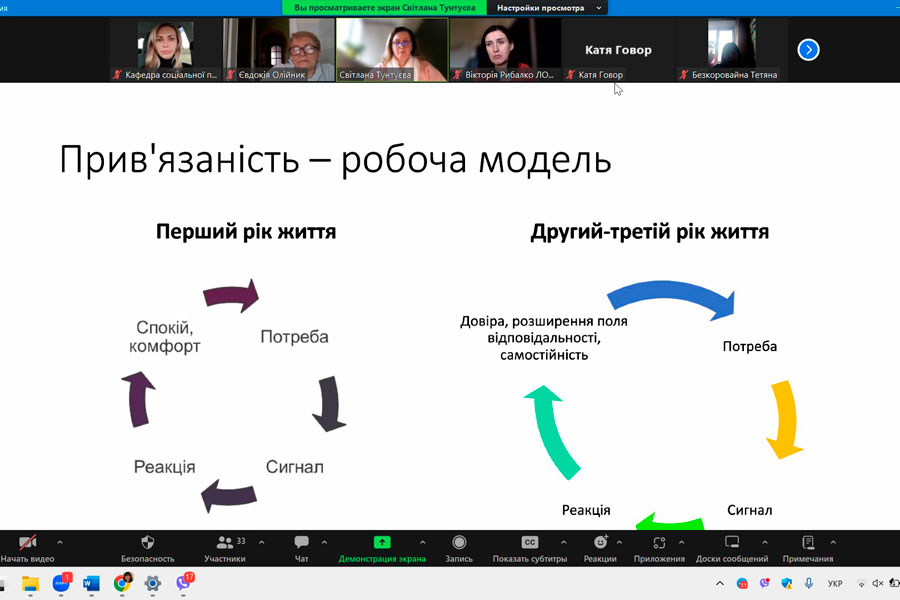Open Безопасность shield icon

[x=148, y=542]
